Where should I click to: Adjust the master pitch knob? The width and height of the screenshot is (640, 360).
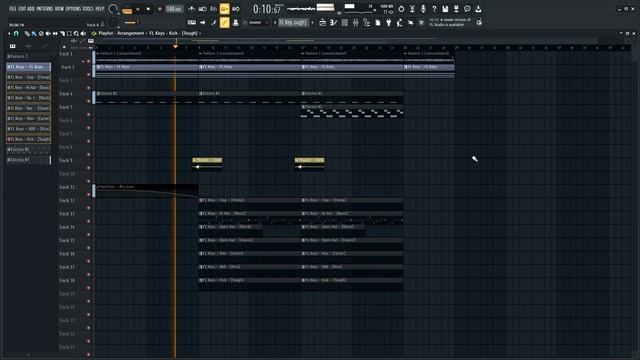click(114, 23)
